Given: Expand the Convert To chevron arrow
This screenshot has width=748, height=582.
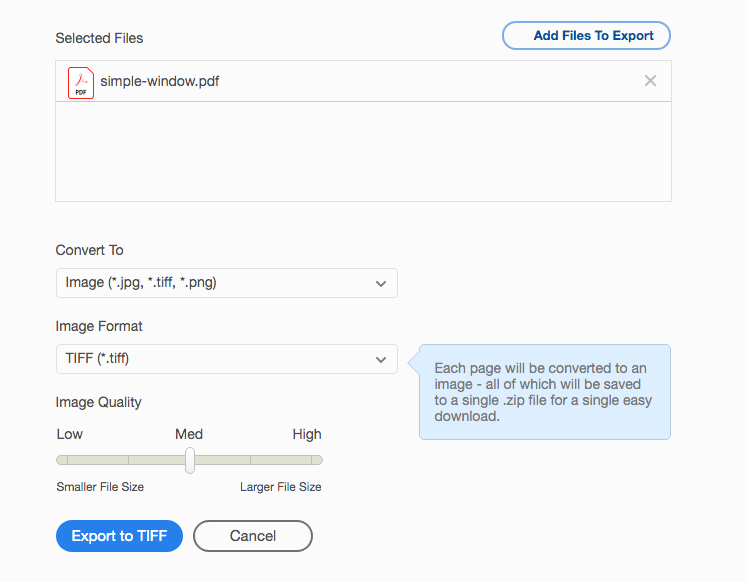Looking at the screenshot, I should click(x=381, y=283).
